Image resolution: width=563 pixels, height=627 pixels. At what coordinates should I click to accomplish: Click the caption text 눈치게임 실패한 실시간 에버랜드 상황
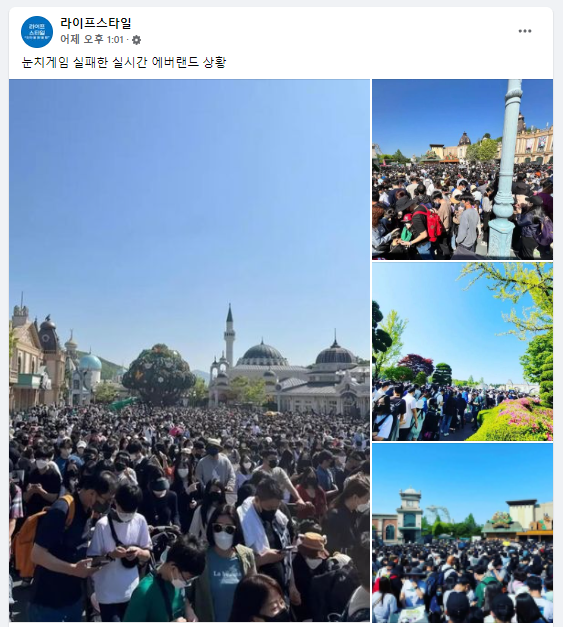click(124, 62)
